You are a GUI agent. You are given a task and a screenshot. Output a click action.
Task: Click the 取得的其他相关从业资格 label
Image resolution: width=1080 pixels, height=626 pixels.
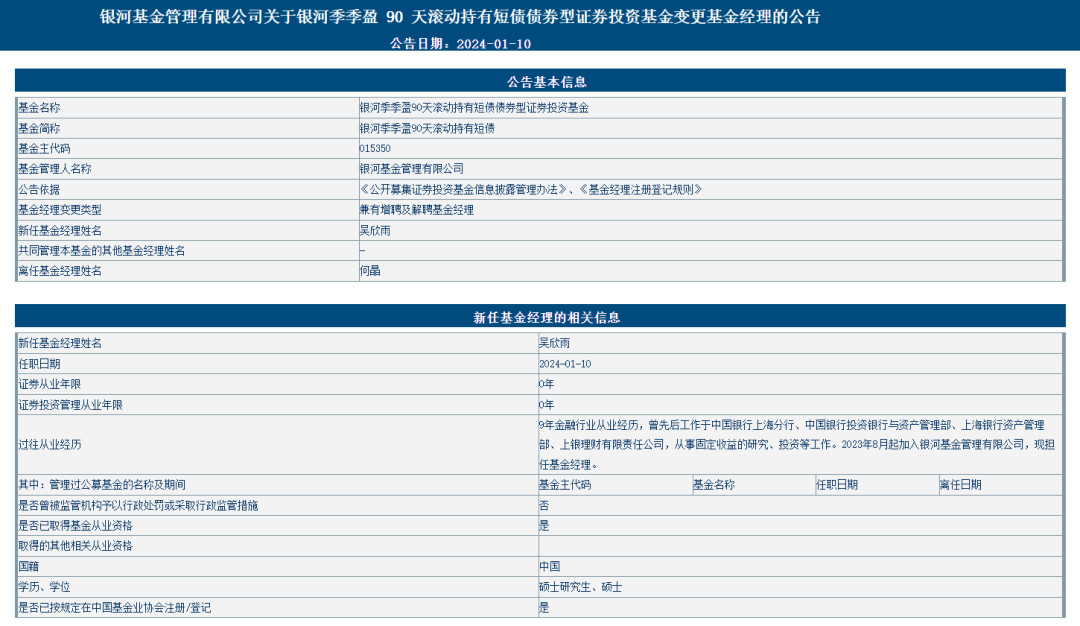(75, 546)
